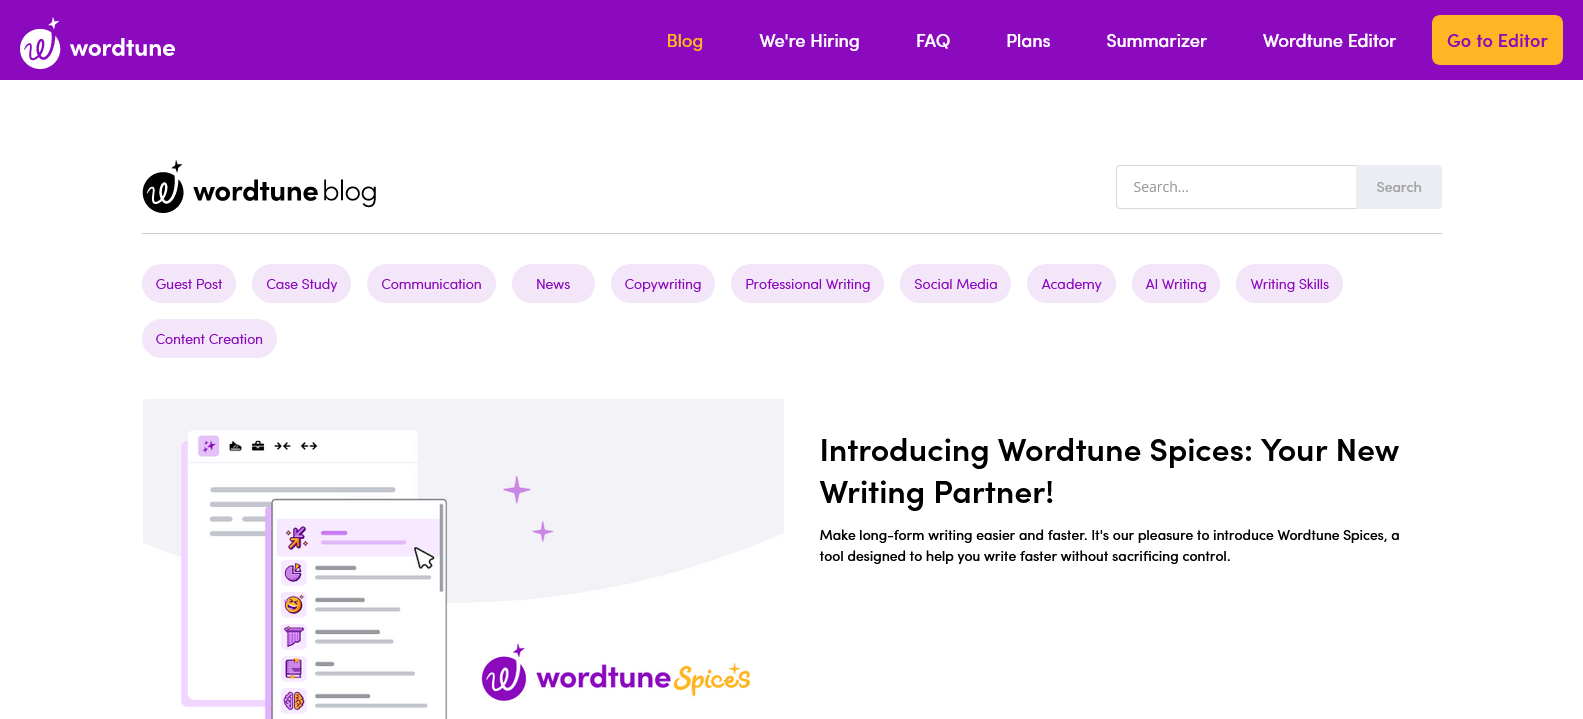Click the article summary paragraph text
The width and height of the screenshot is (1583, 719).
click(x=1109, y=546)
